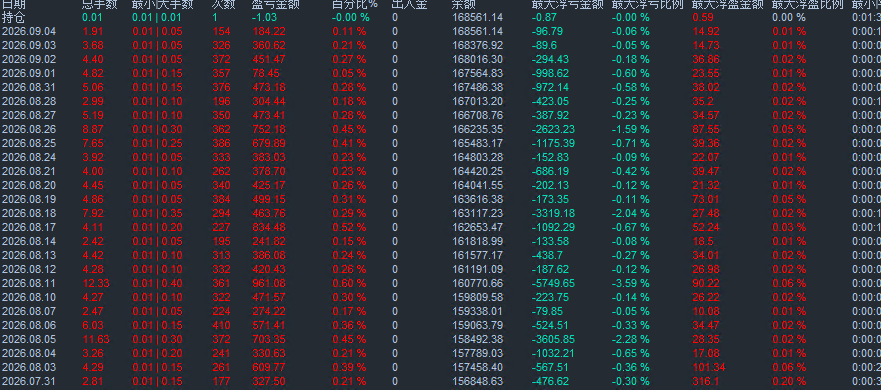The width and height of the screenshot is (881, 390).
Task: Click balance 158492.38
Action: point(478,339)
